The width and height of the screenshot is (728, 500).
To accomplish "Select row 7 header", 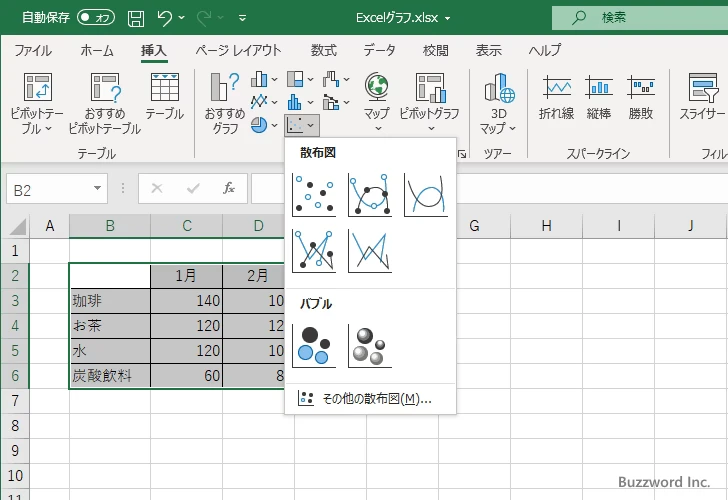I will pos(15,401).
